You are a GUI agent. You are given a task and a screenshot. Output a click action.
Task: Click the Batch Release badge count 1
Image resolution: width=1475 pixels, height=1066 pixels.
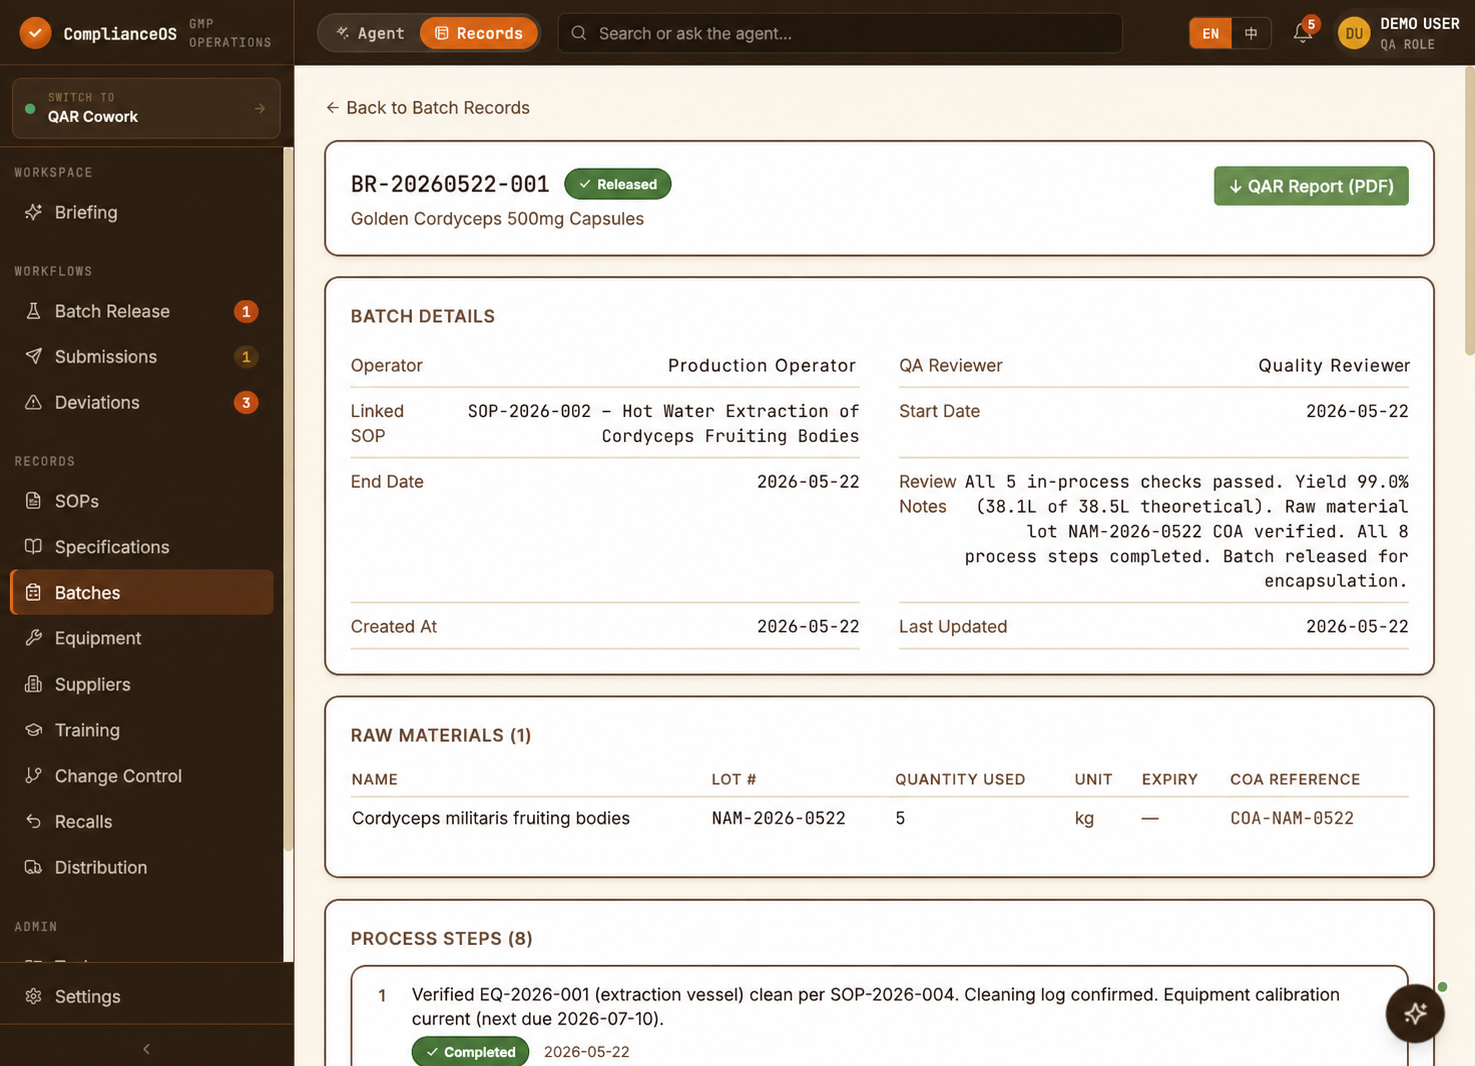246,311
